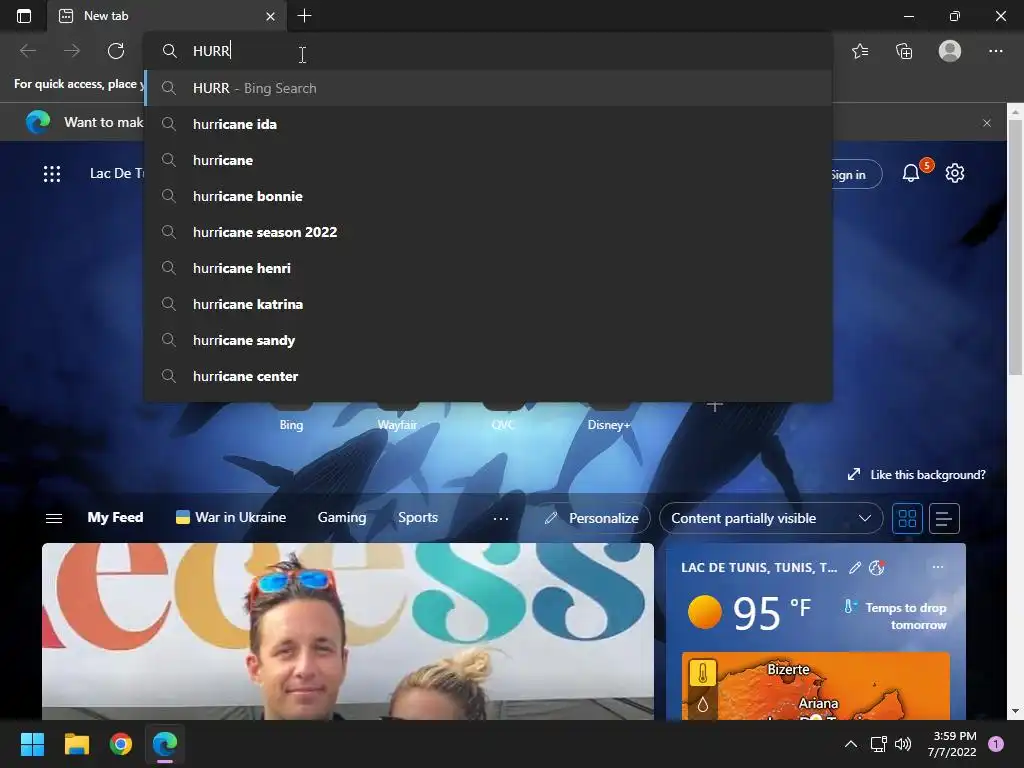Open the Collections panel
The height and width of the screenshot is (768, 1024).
[904, 51]
